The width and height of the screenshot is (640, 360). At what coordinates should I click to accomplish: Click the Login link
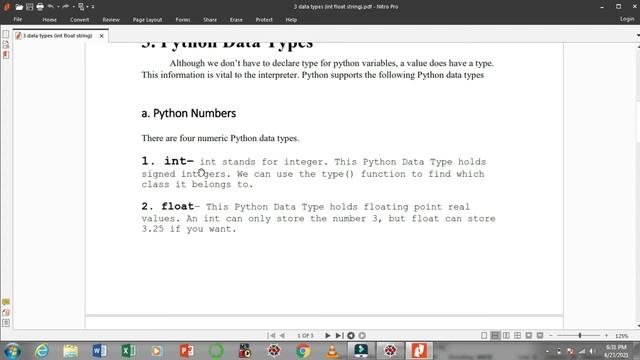627,19
